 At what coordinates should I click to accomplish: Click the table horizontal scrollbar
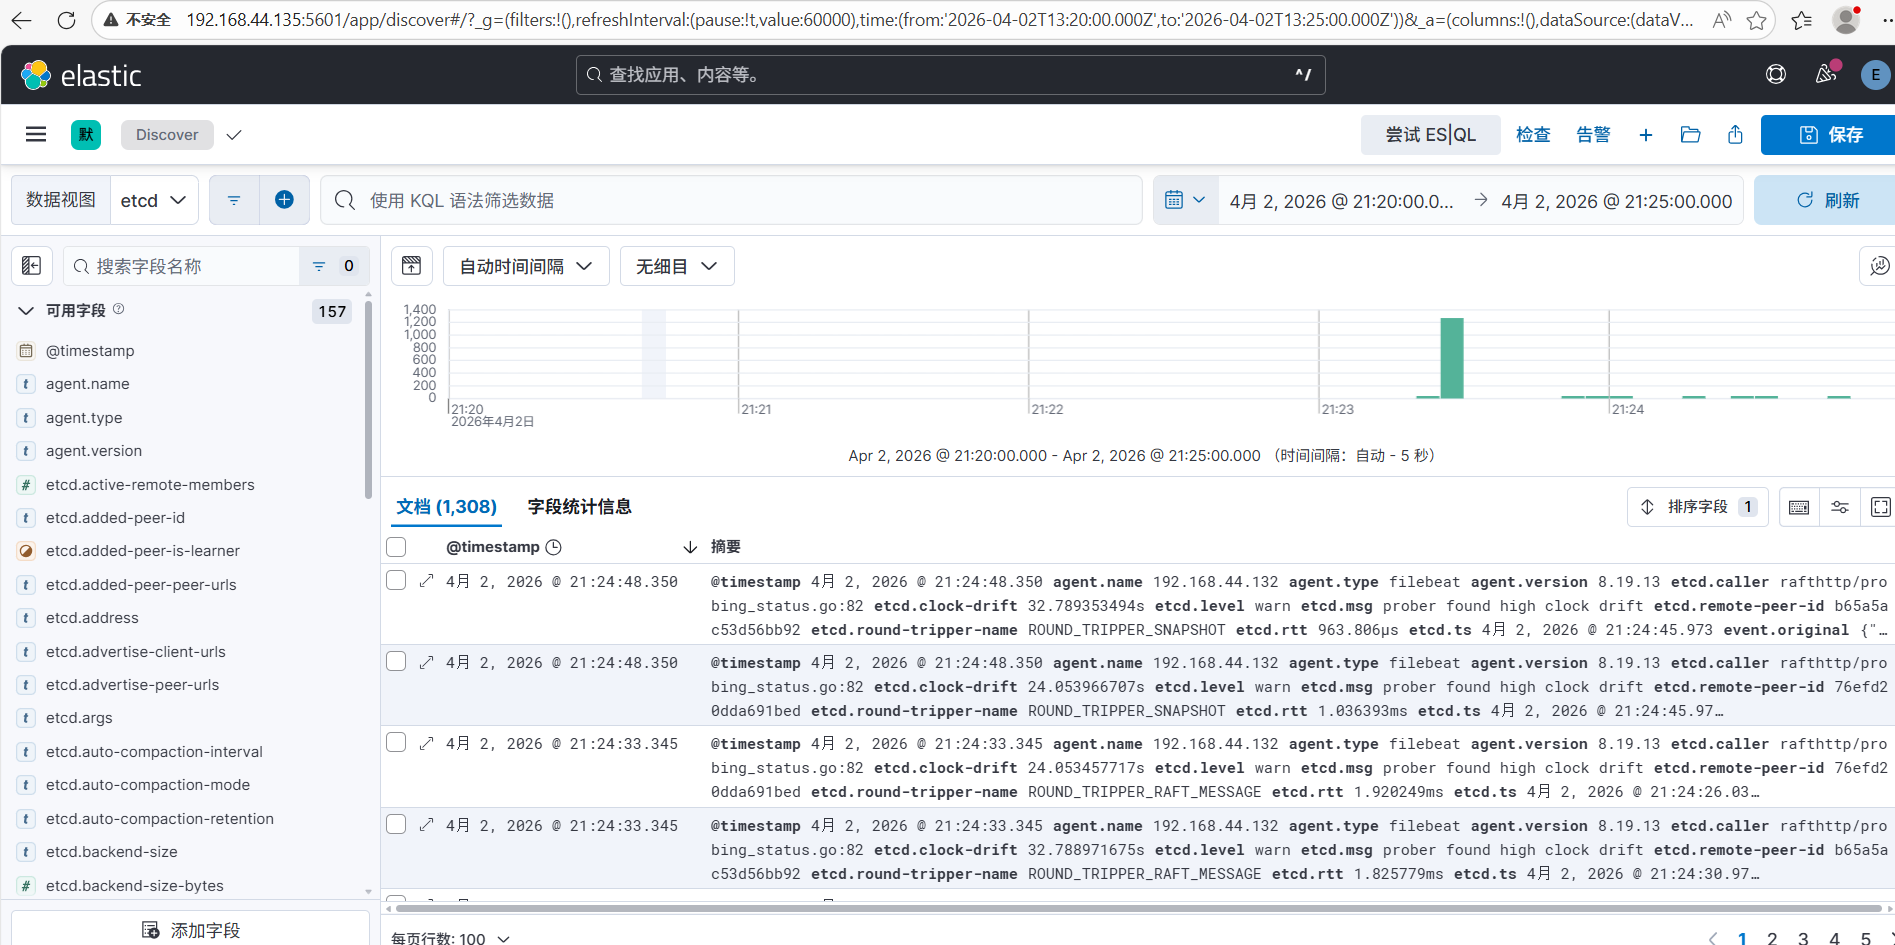tap(1136, 908)
